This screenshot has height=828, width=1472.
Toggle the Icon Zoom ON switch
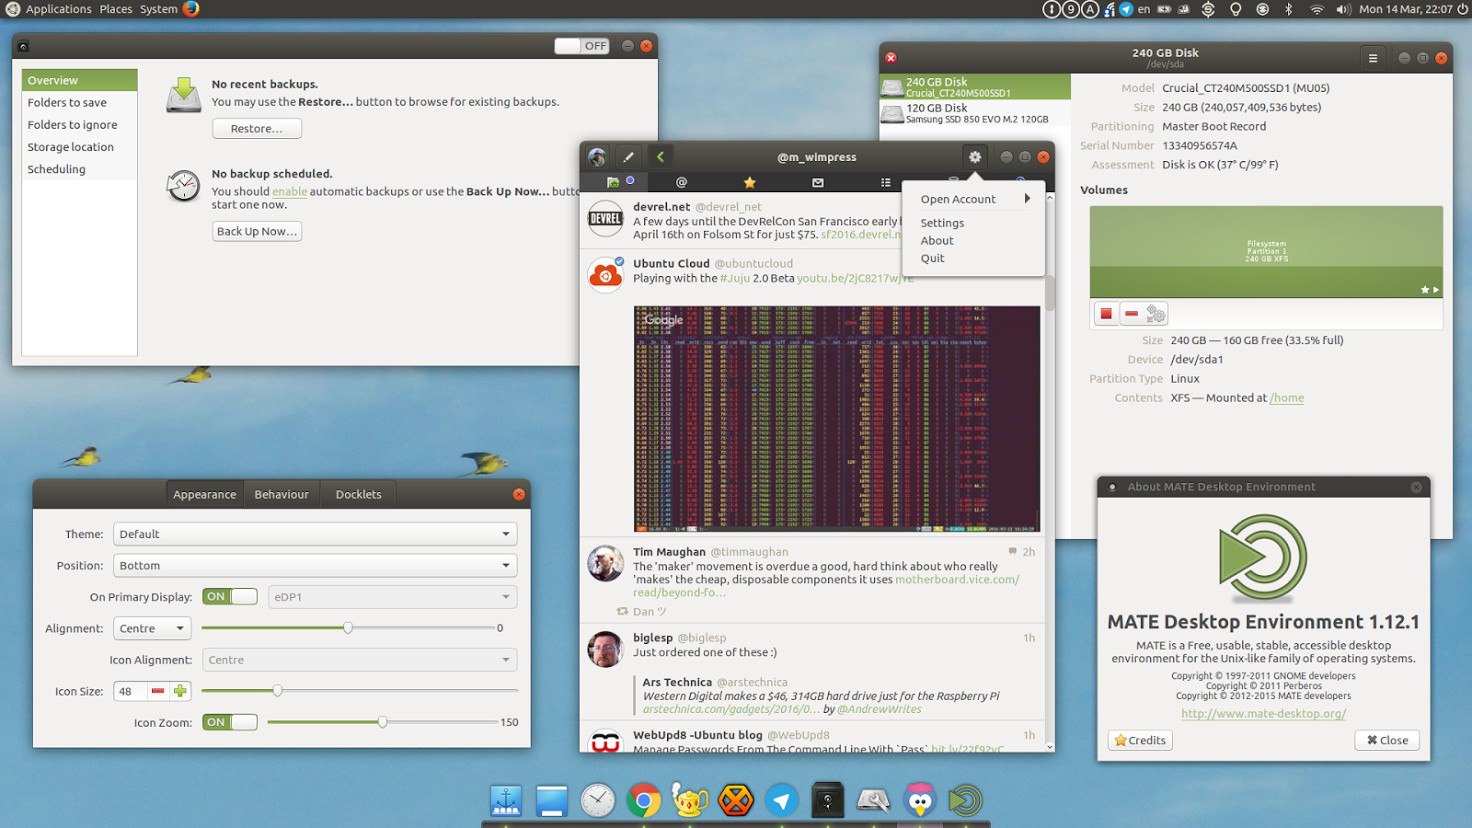coord(230,722)
